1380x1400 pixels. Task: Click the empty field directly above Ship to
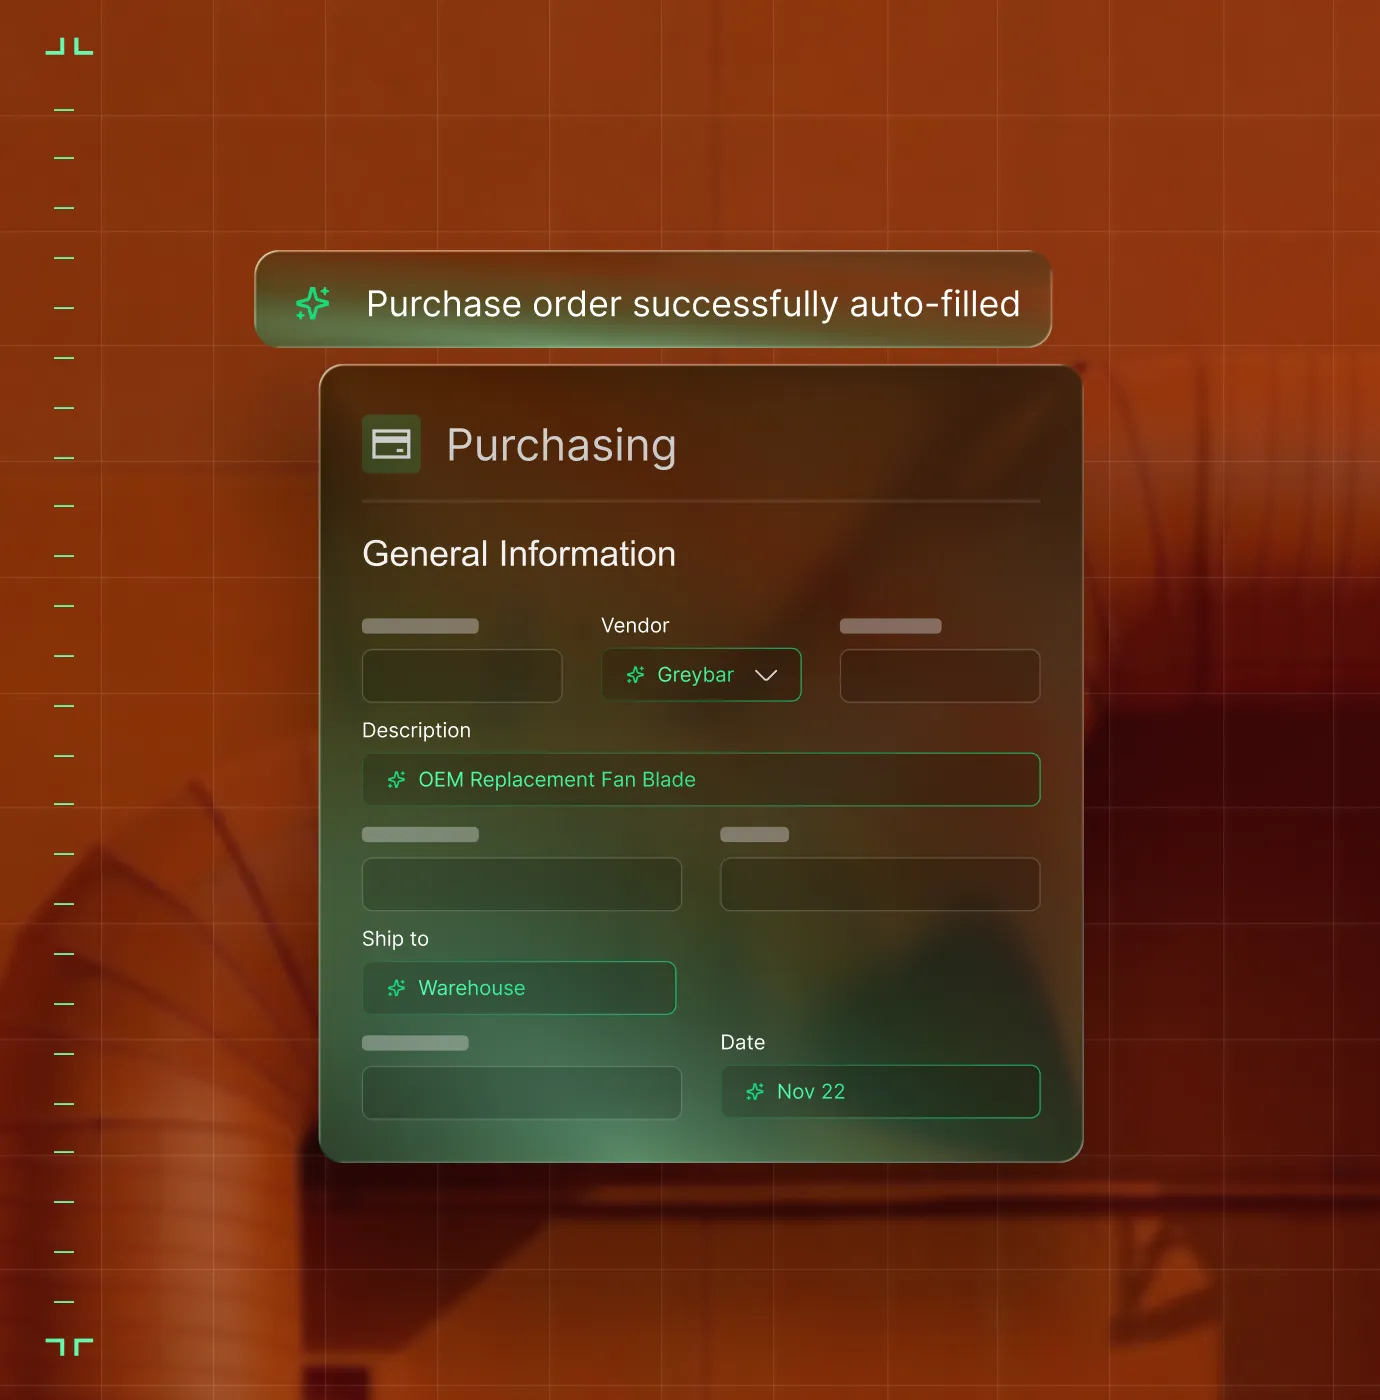(x=522, y=884)
